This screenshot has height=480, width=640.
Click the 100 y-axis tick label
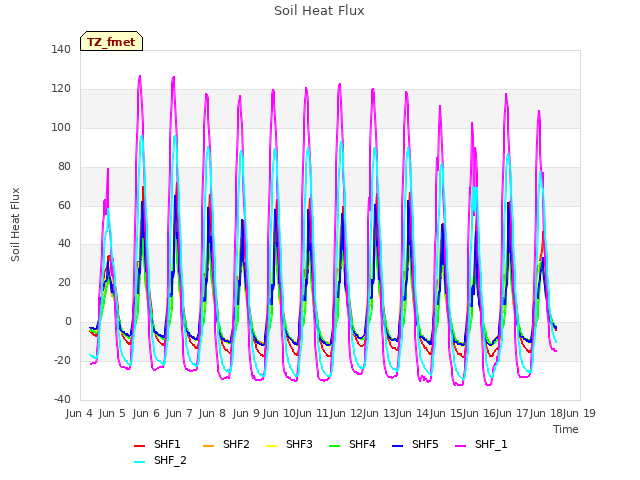(61, 127)
